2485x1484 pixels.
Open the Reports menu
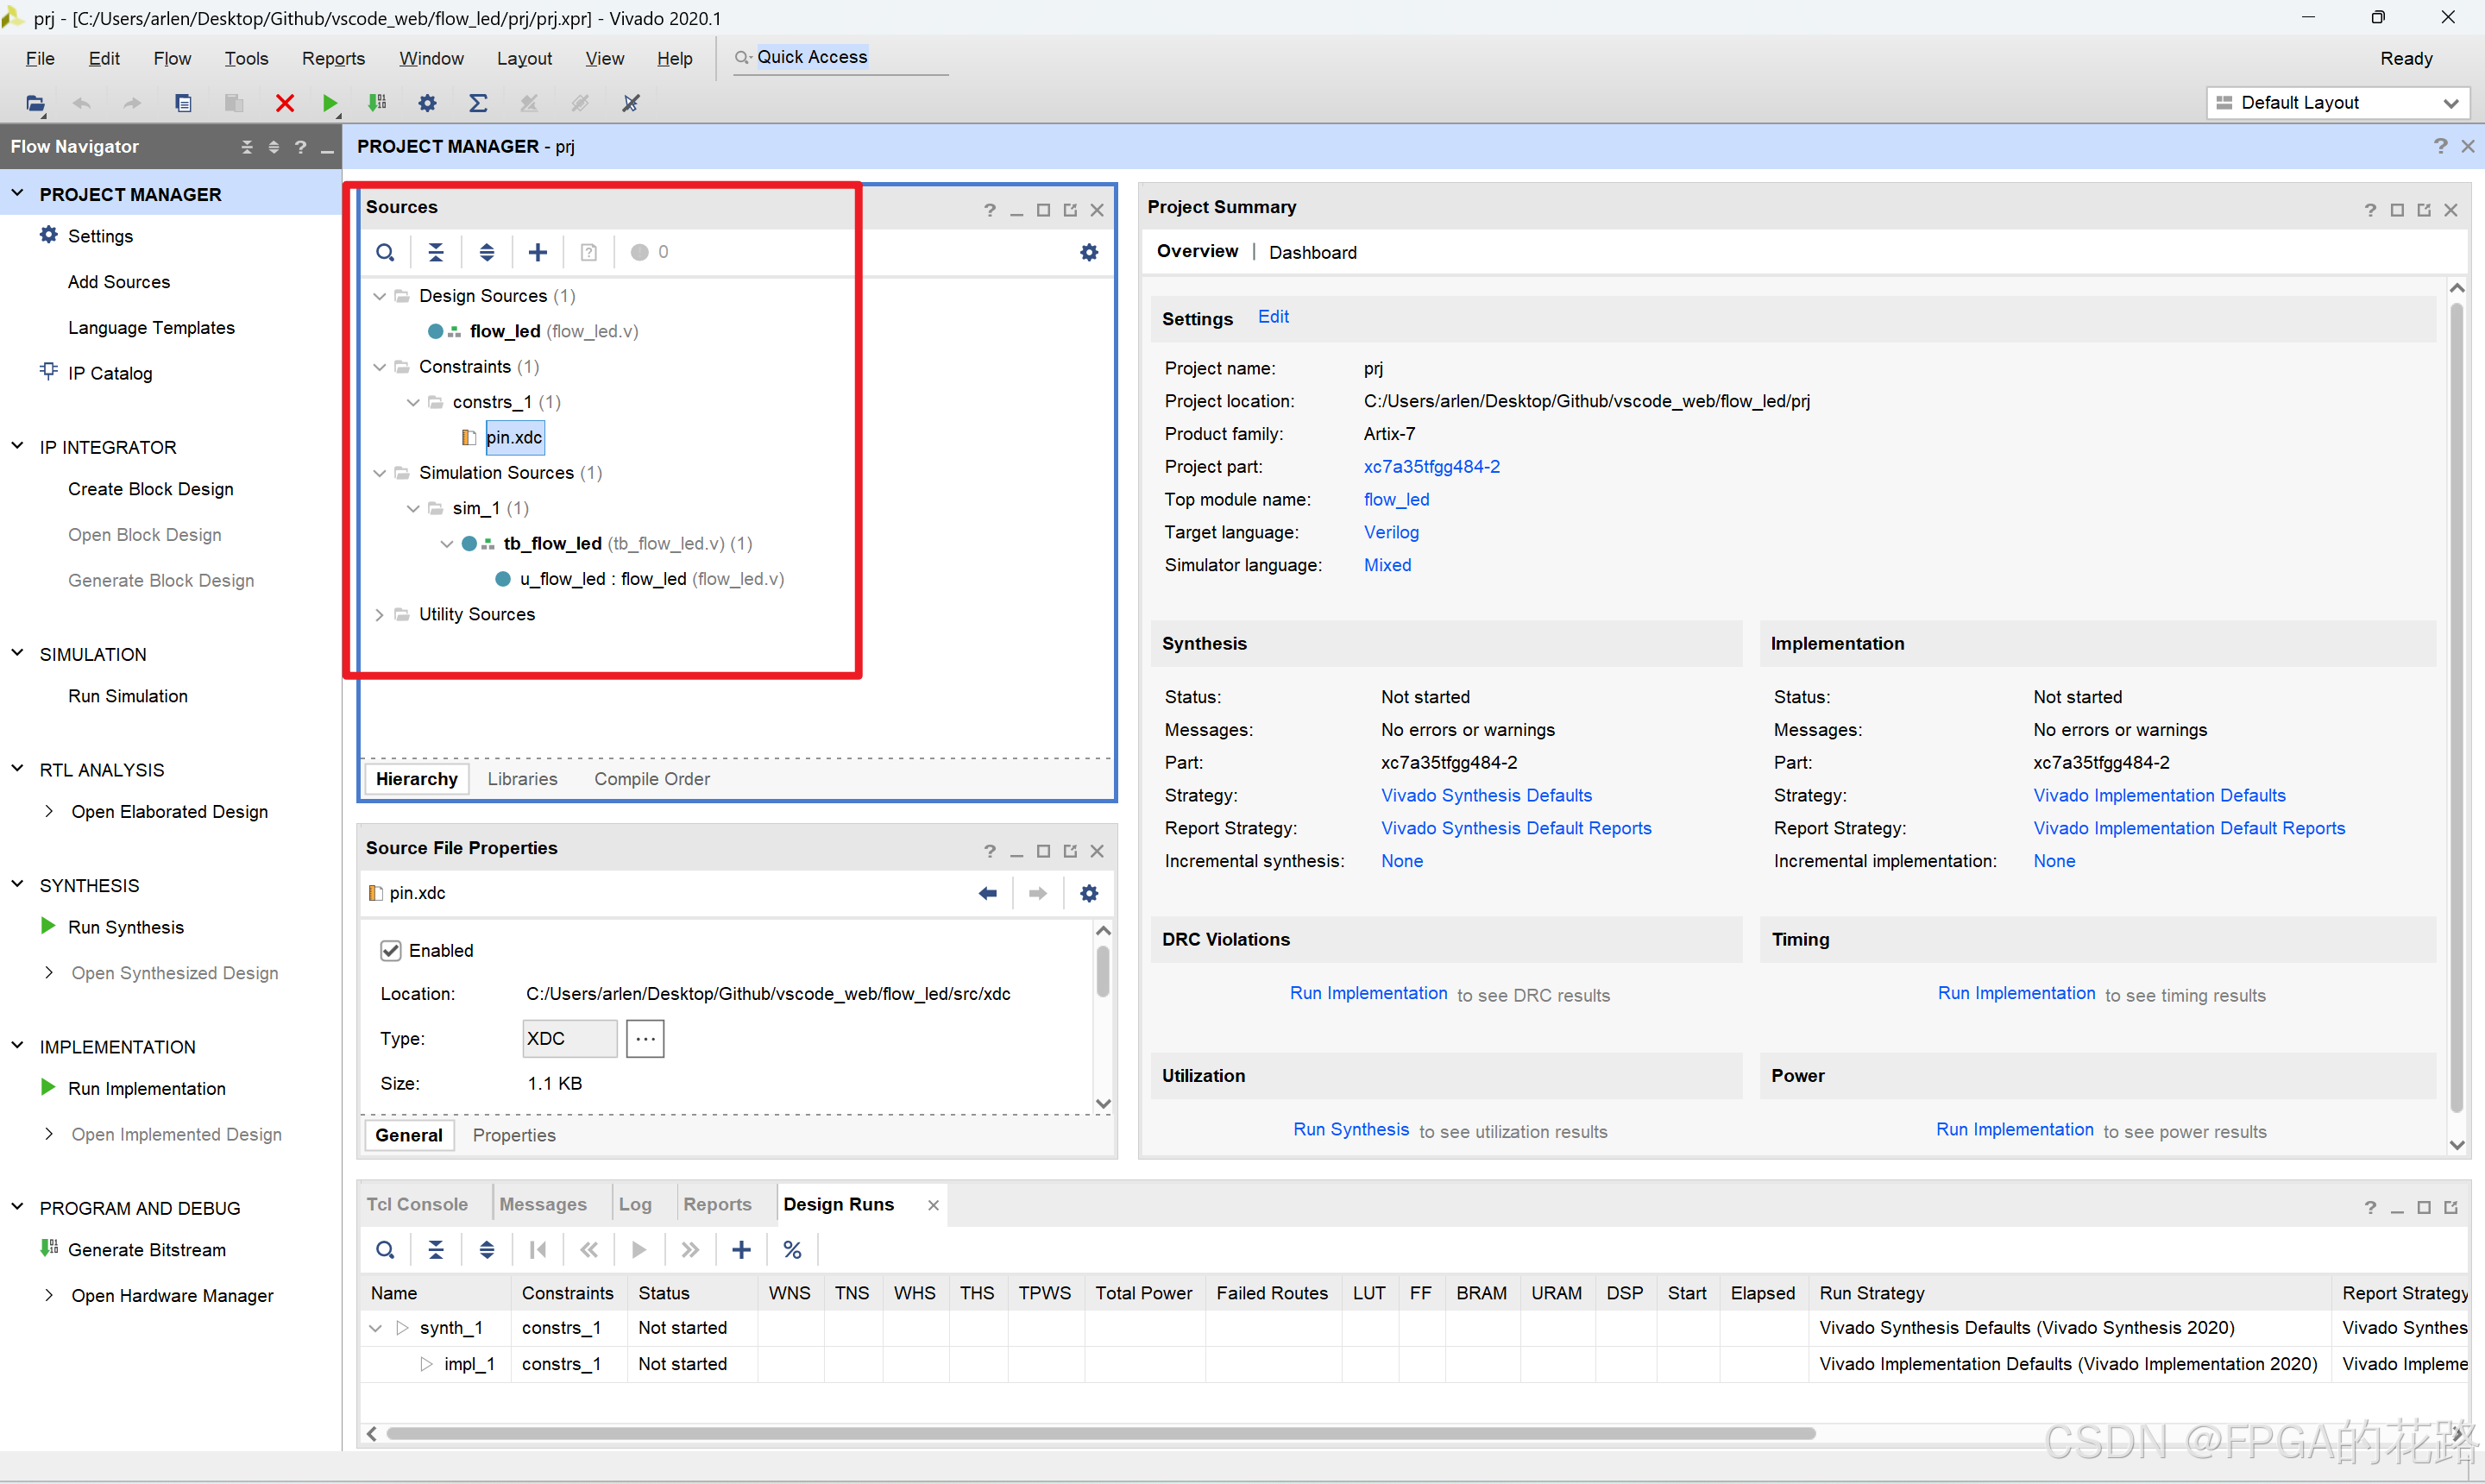tap(333, 59)
